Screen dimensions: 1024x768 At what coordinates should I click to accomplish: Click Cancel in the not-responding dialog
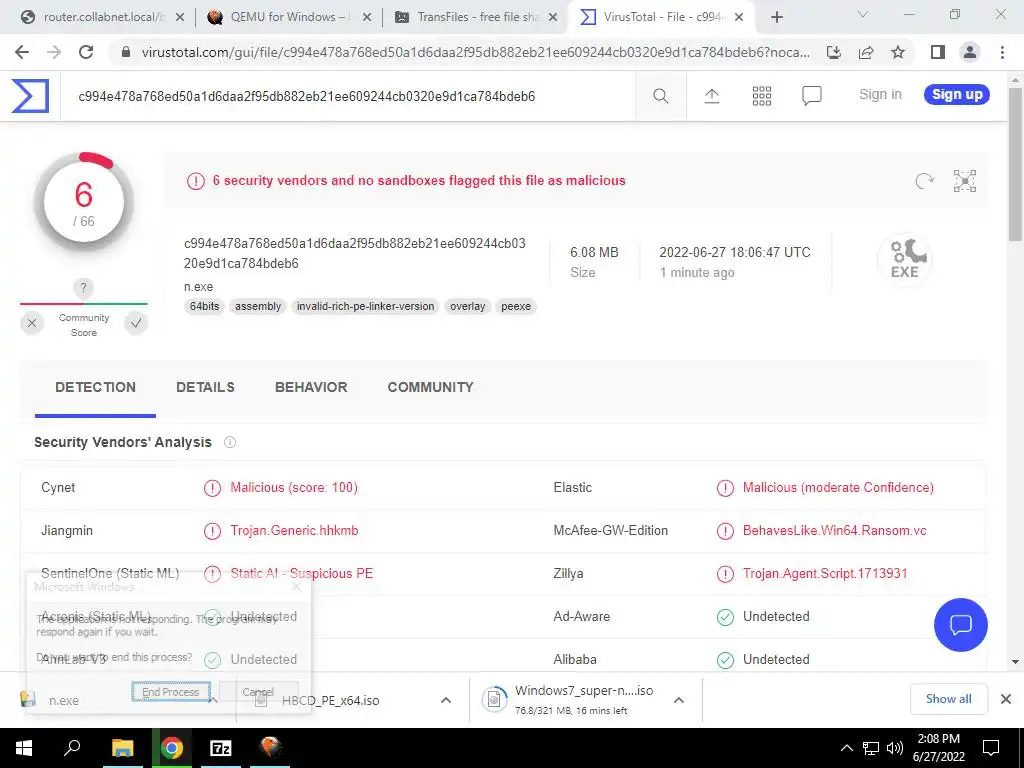coord(258,692)
